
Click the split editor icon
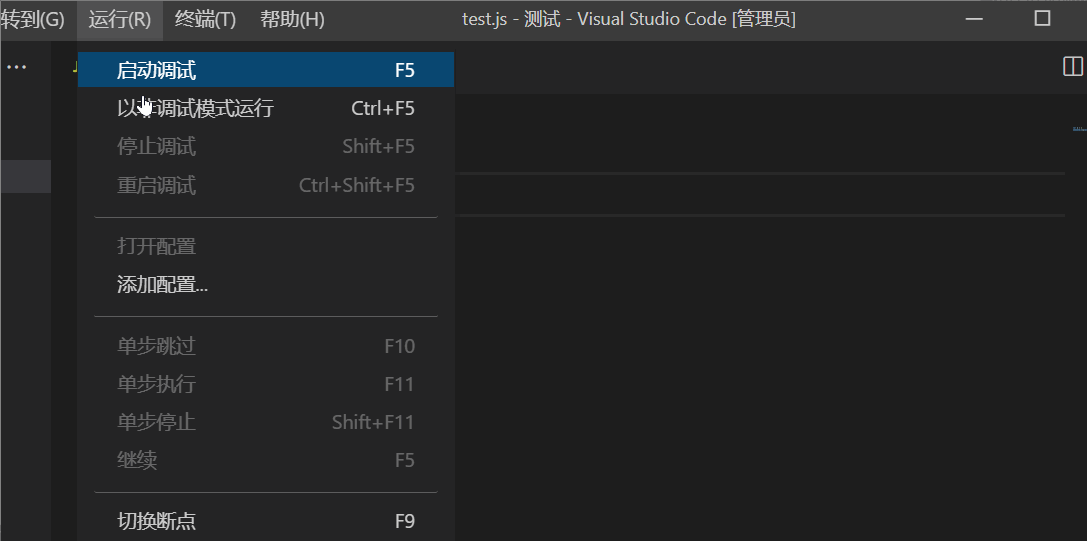pyautogui.click(x=1072, y=67)
